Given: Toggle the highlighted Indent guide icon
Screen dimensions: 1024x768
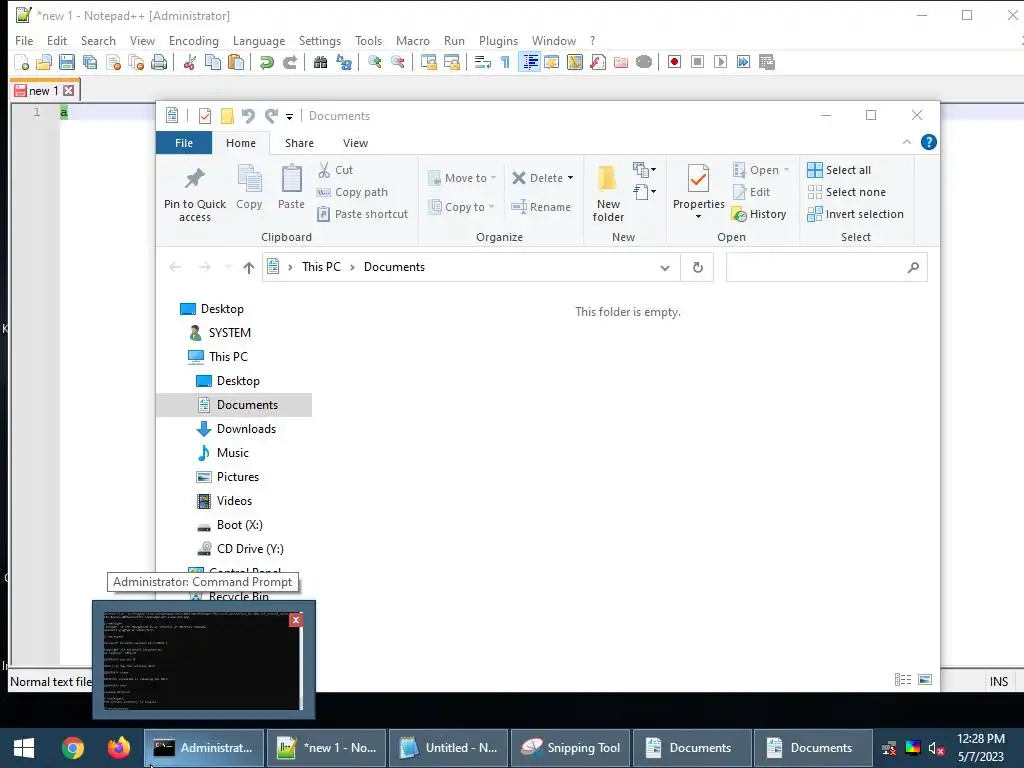Looking at the screenshot, I should [530, 62].
